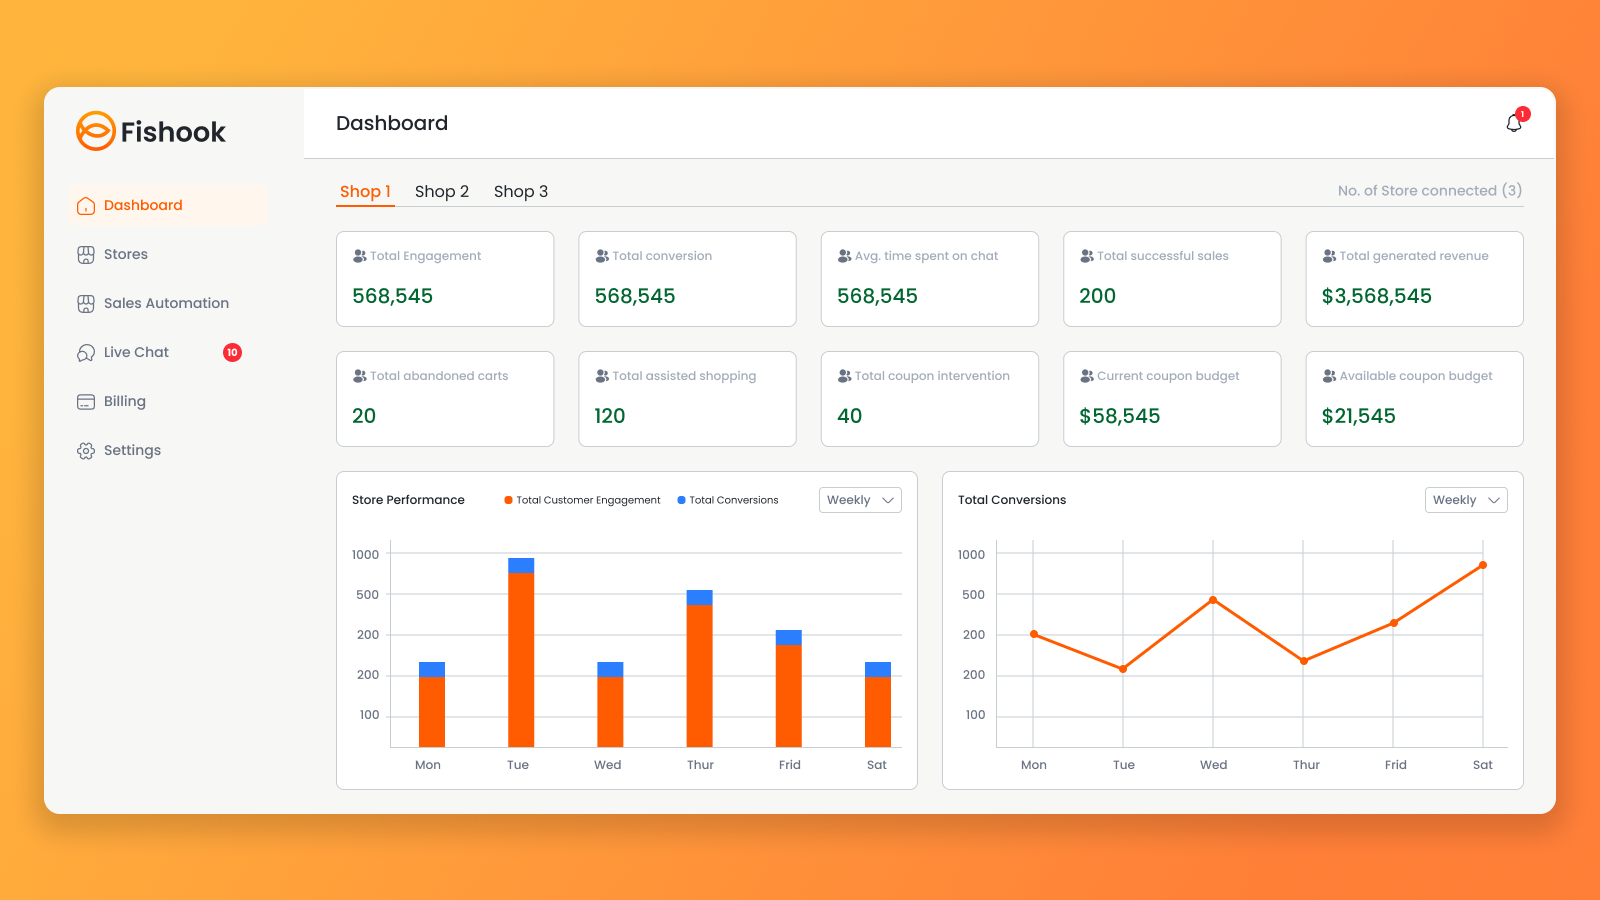Image resolution: width=1600 pixels, height=900 pixels.
Task: Click the No. of Store connected text
Action: [1428, 190]
